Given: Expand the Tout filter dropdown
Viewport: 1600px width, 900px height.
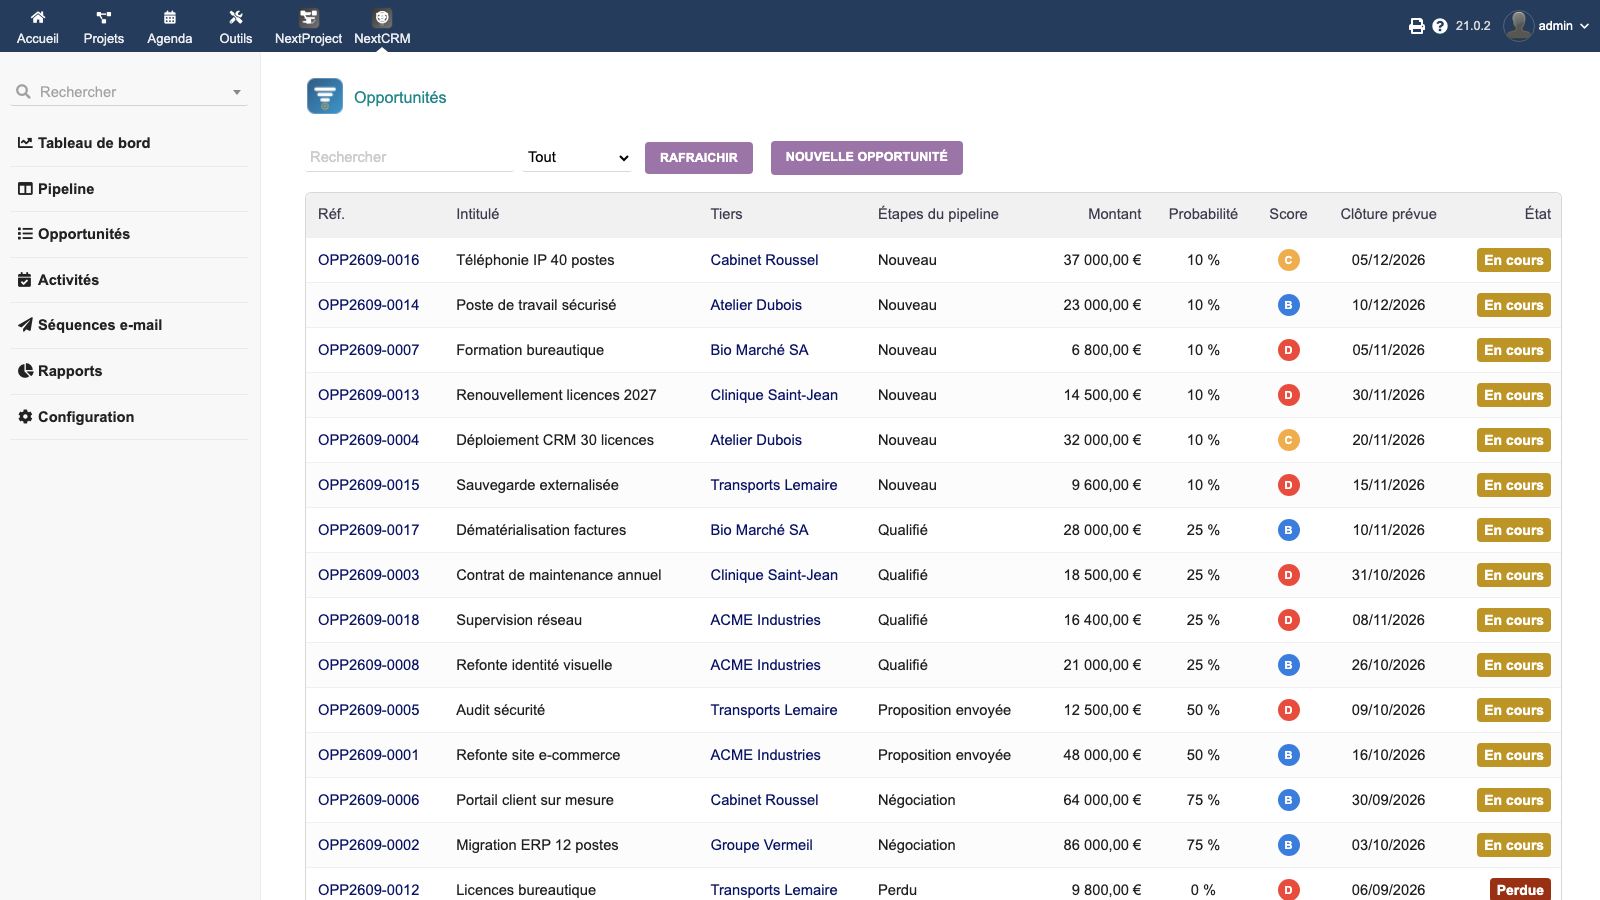Looking at the screenshot, I should click(x=578, y=157).
